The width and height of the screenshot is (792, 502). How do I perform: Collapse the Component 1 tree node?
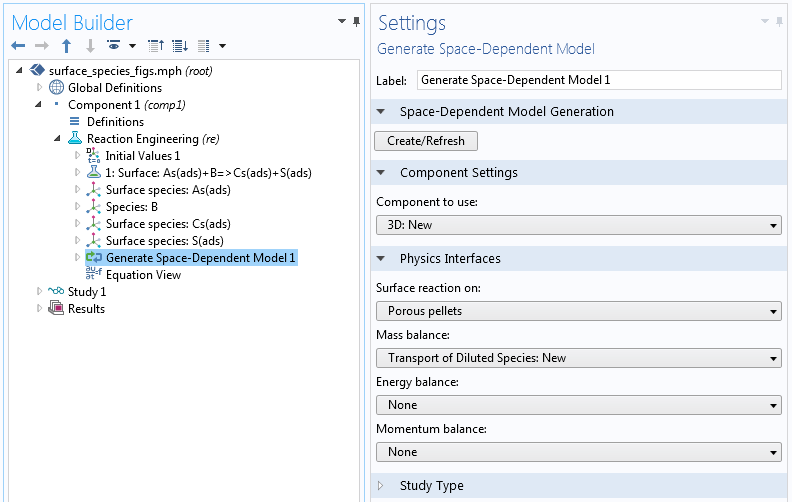(x=39, y=105)
